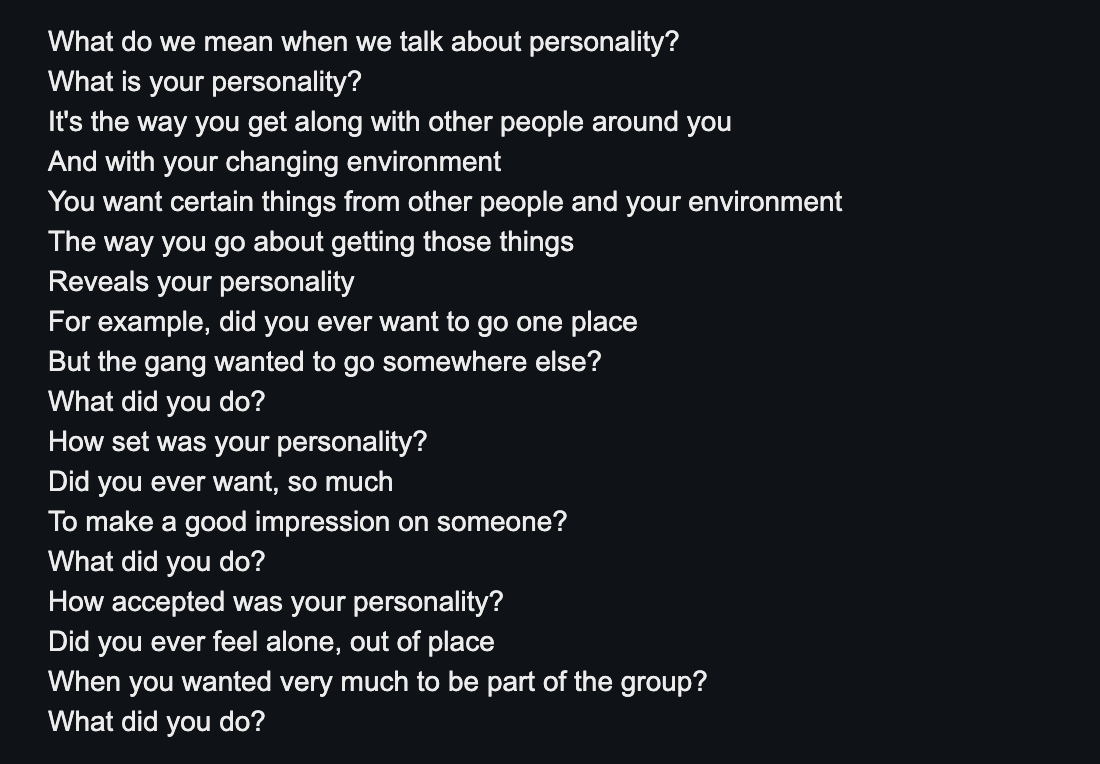
Task: Click 'Did you ever want, so much' line
Action: (221, 482)
